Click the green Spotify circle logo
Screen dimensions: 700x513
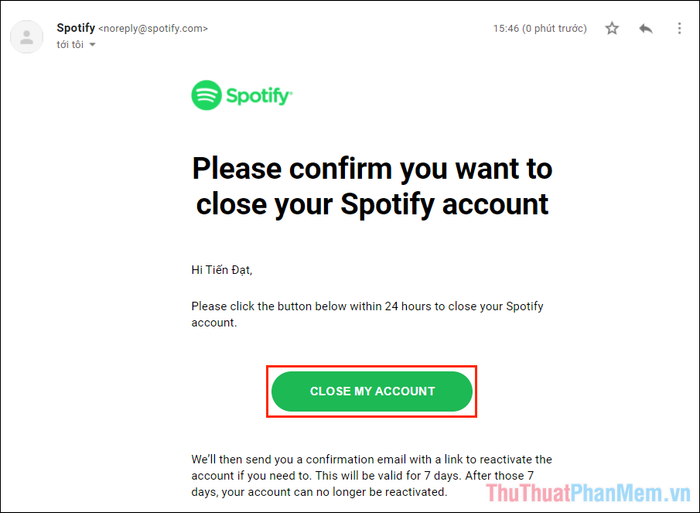coord(206,95)
